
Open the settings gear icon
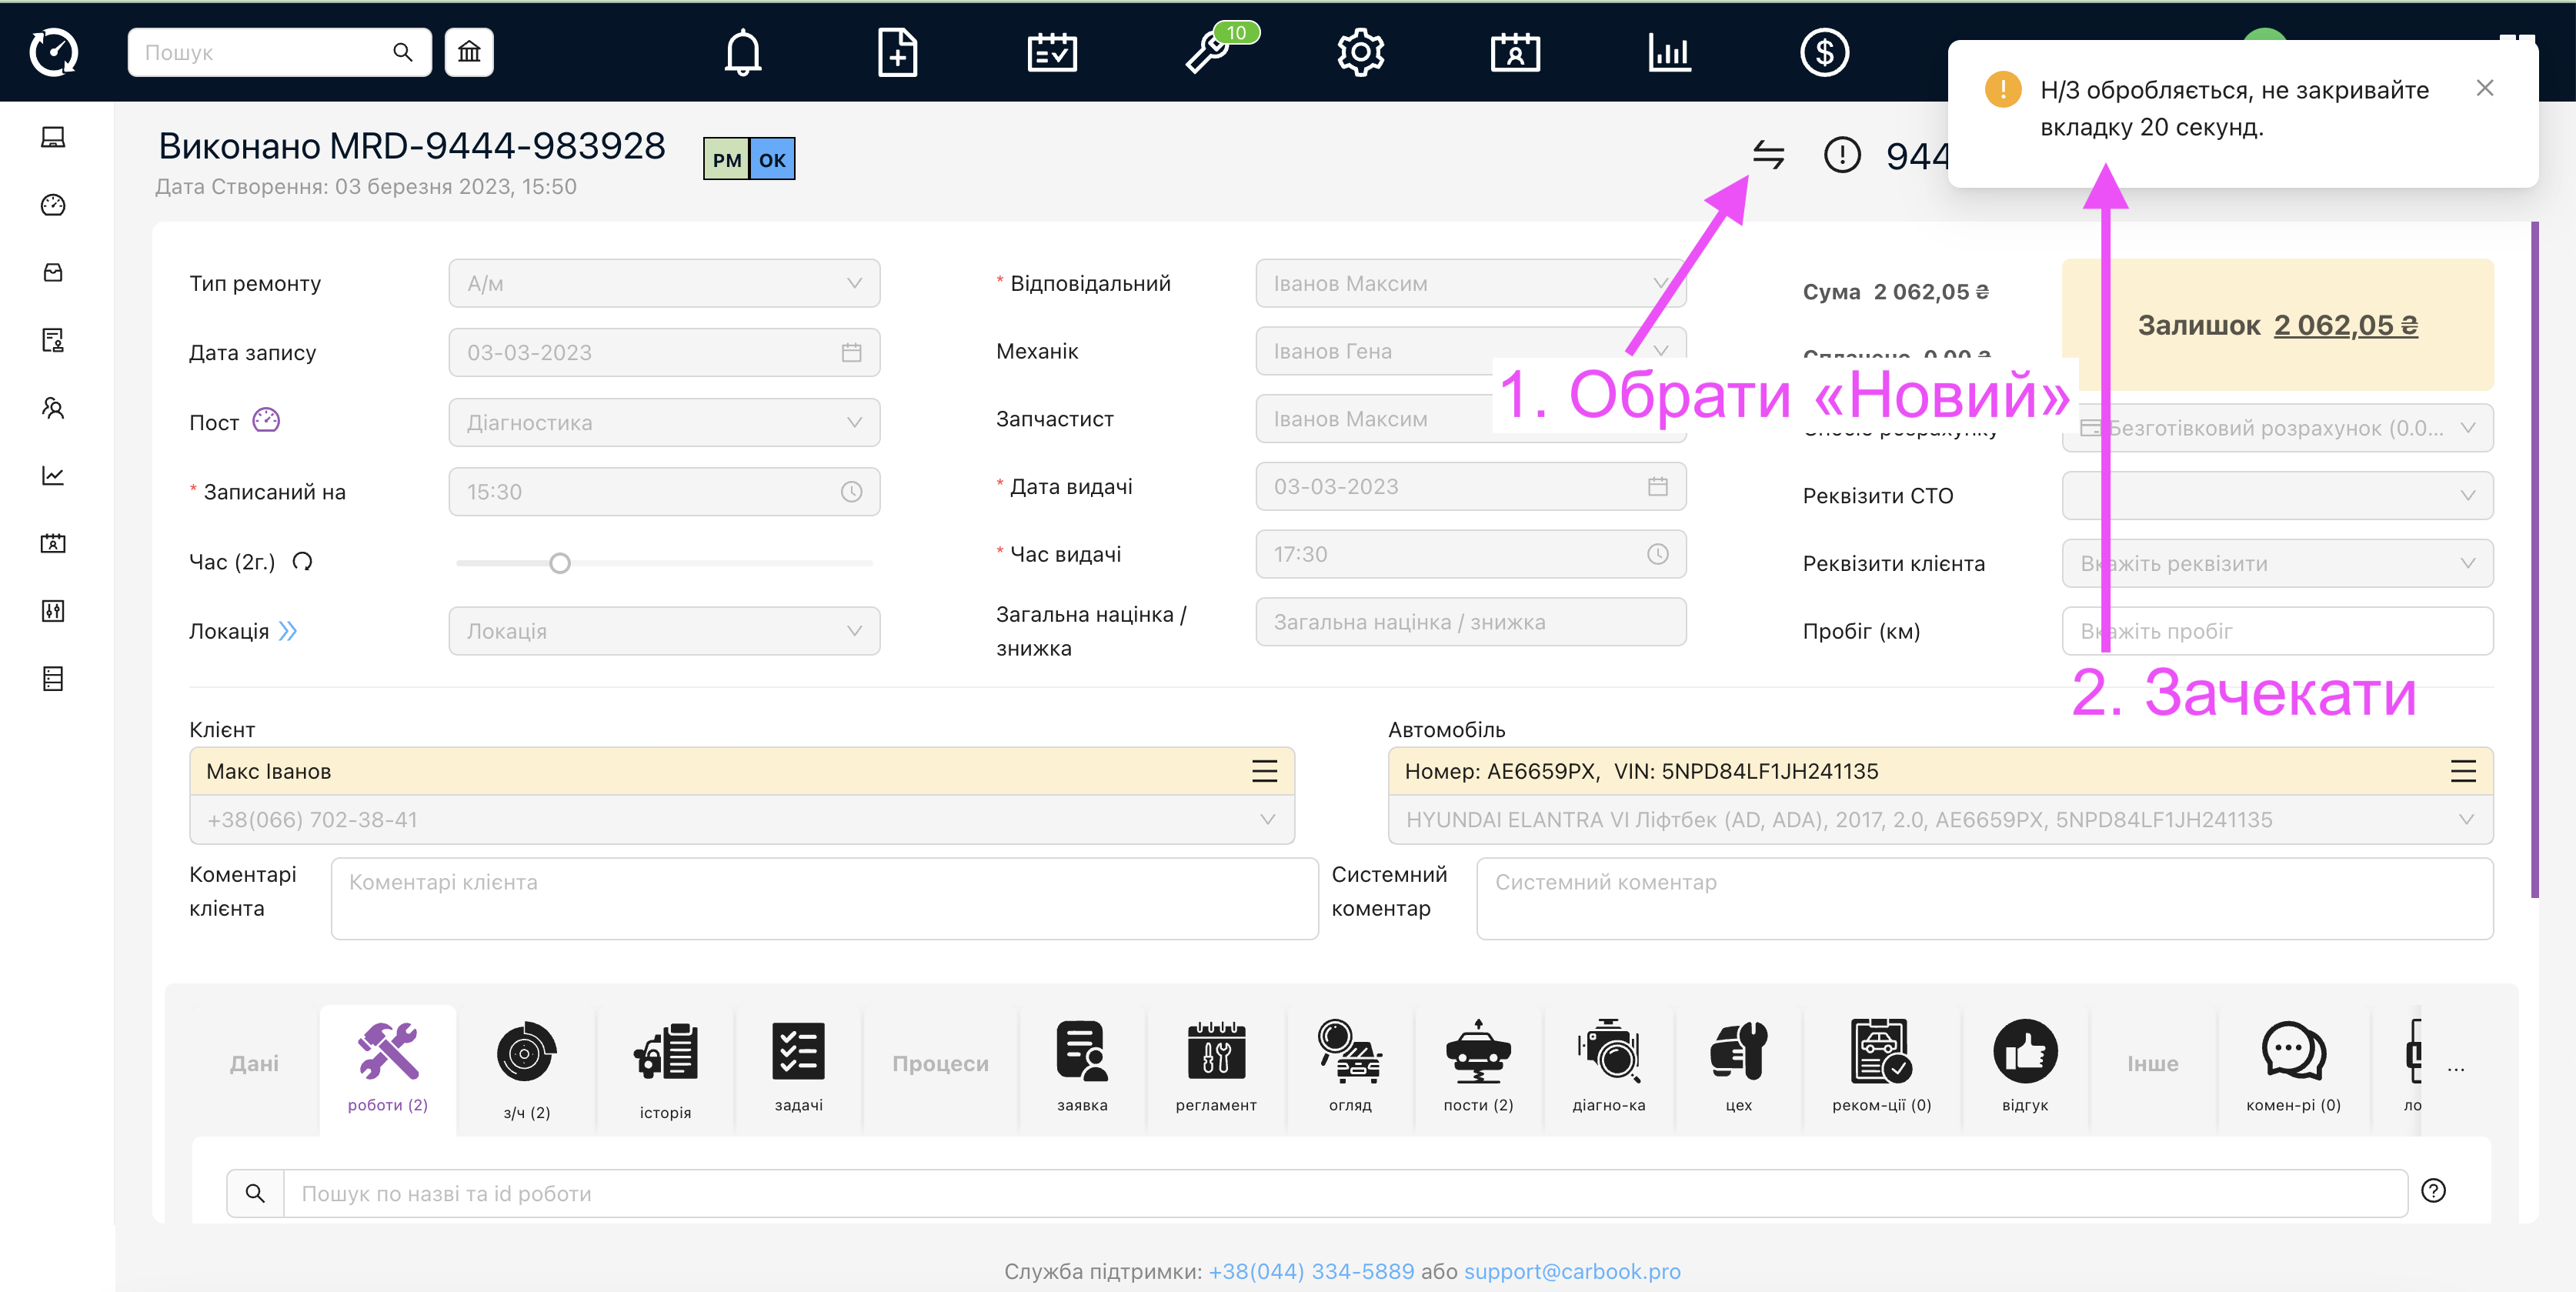click(1360, 52)
